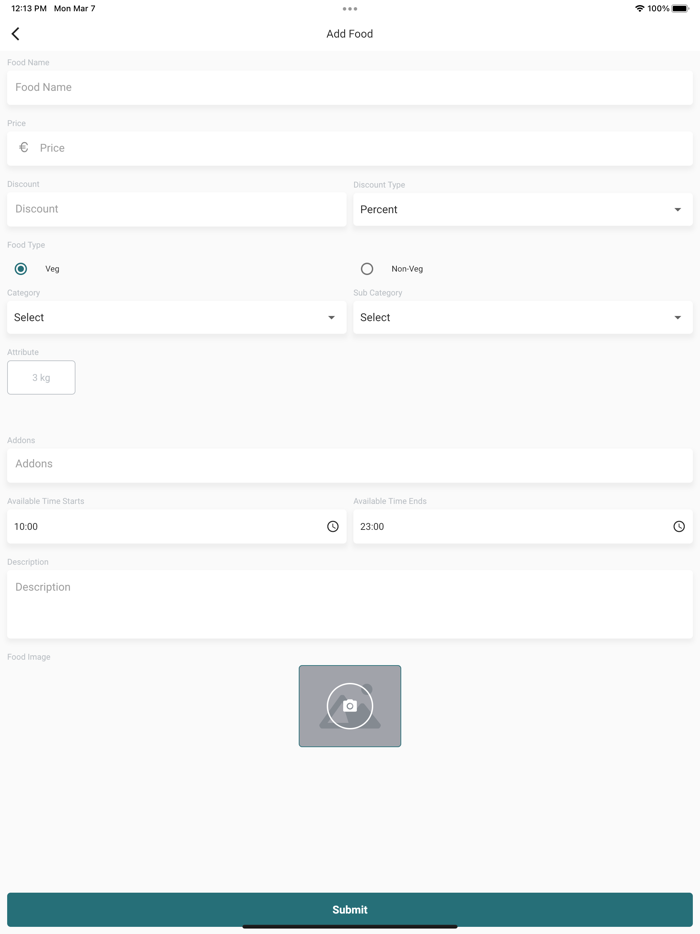Submit the Add Food form

[350, 910]
